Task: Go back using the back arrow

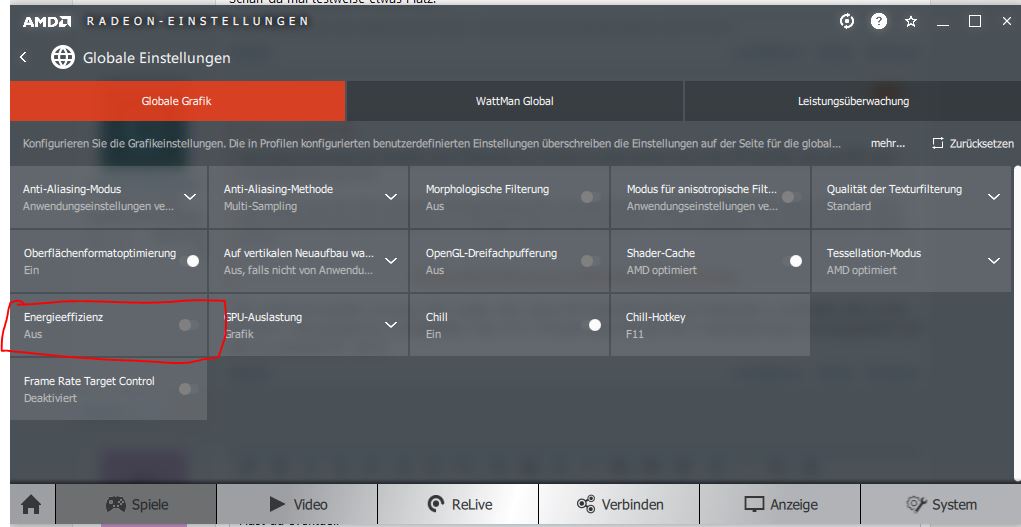Action: [x=23, y=57]
